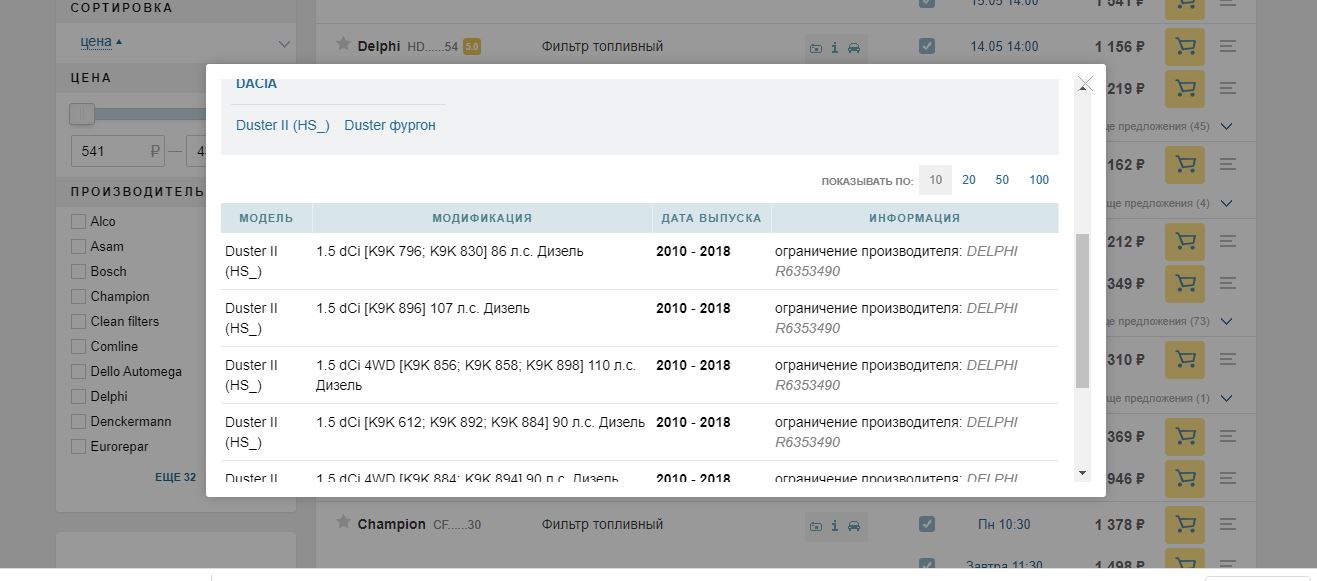1317x581 pixels.
Task: Expand the 1 more offer chevron
Action: [1228, 398]
